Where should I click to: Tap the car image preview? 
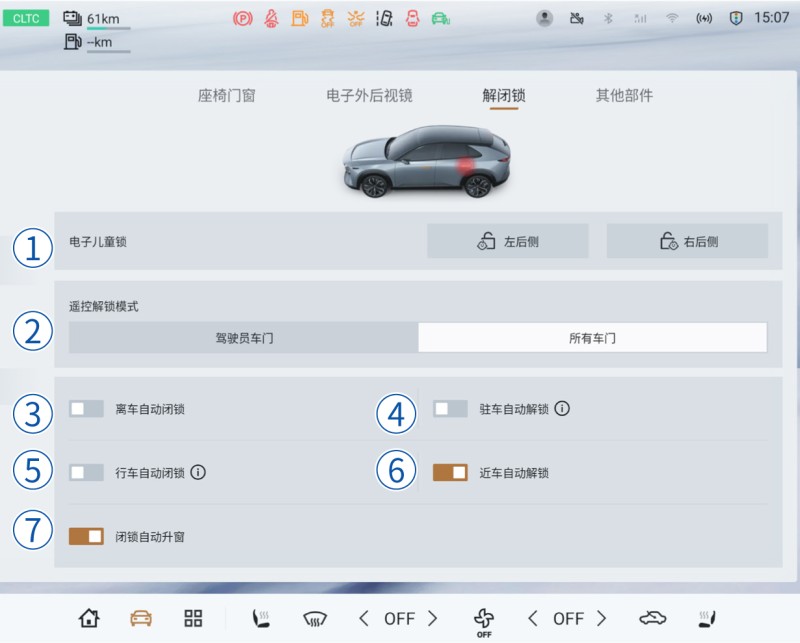[427, 161]
